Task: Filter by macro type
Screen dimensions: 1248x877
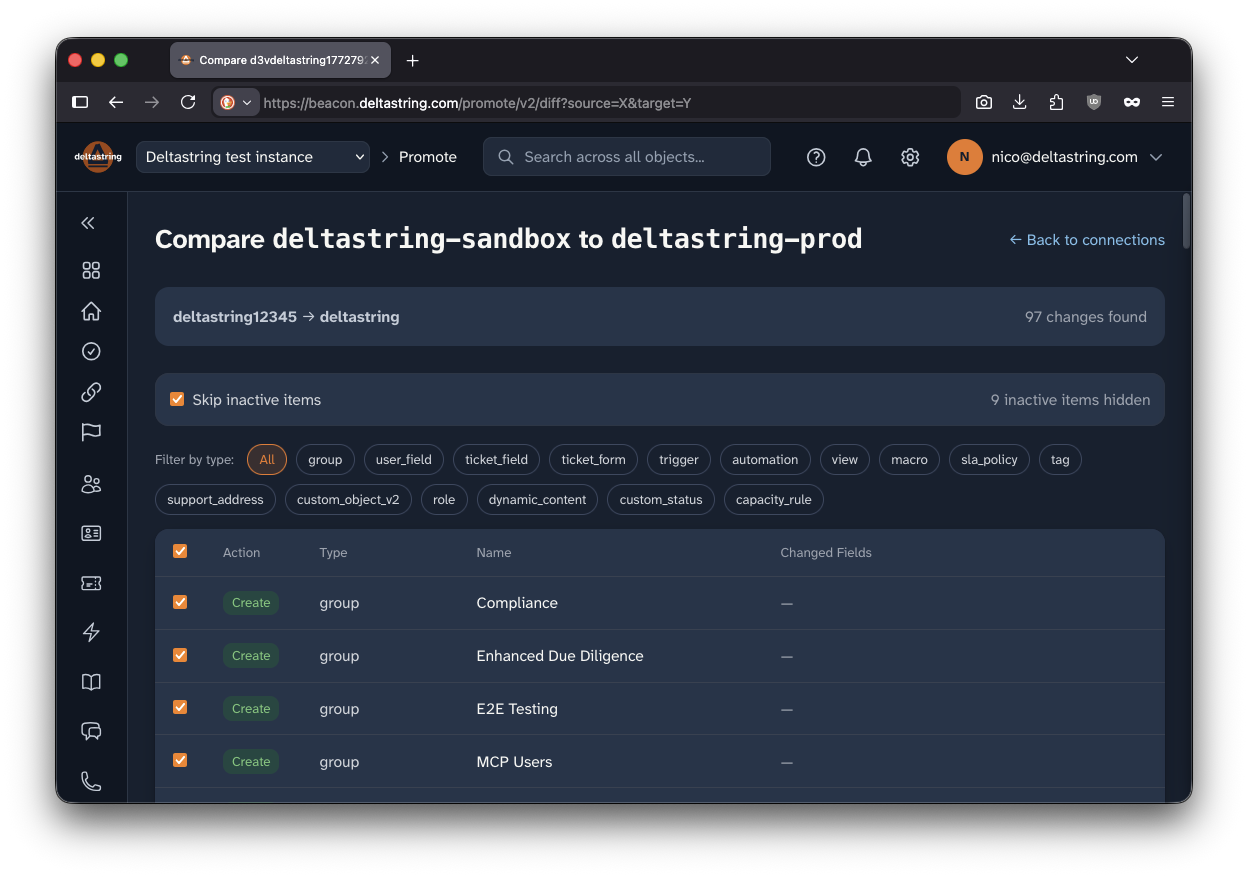Action: click(x=909, y=460)
